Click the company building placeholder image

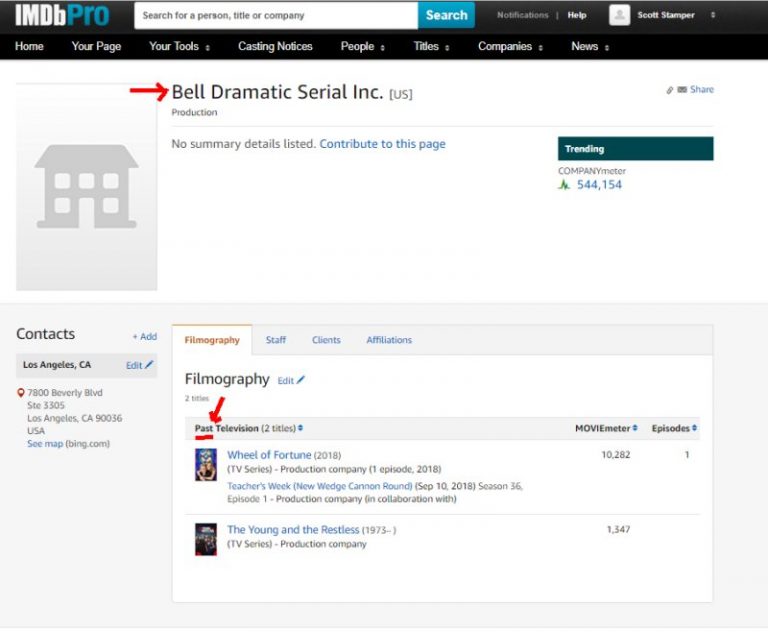86,187
